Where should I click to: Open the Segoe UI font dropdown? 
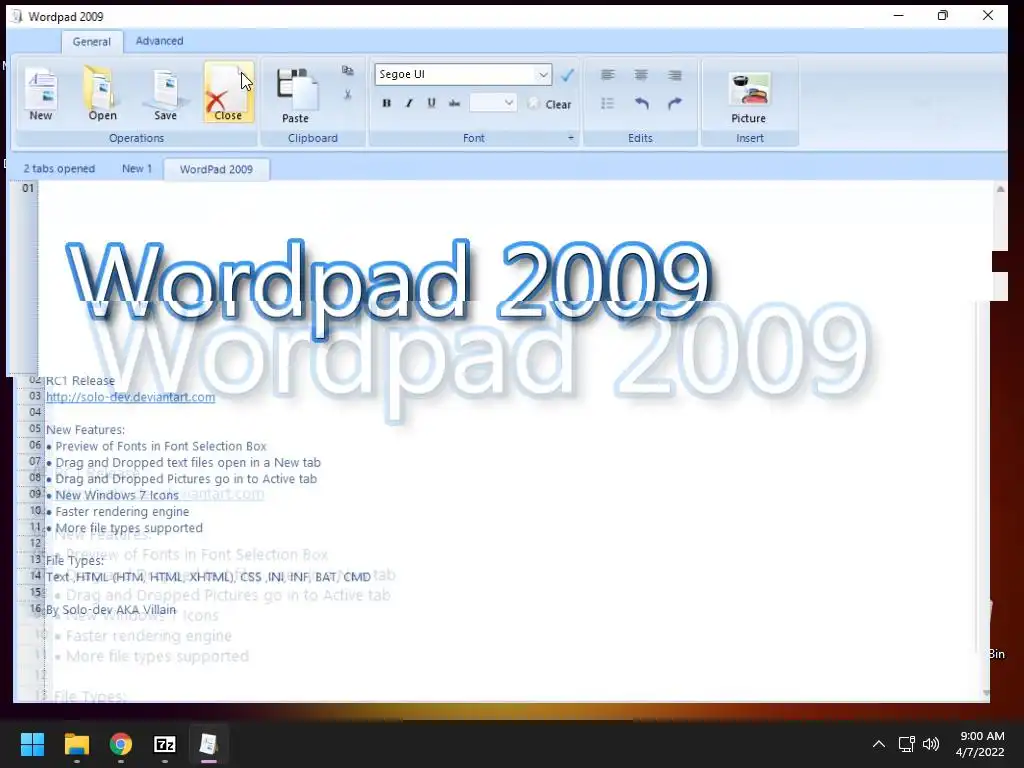pos(543,74)
